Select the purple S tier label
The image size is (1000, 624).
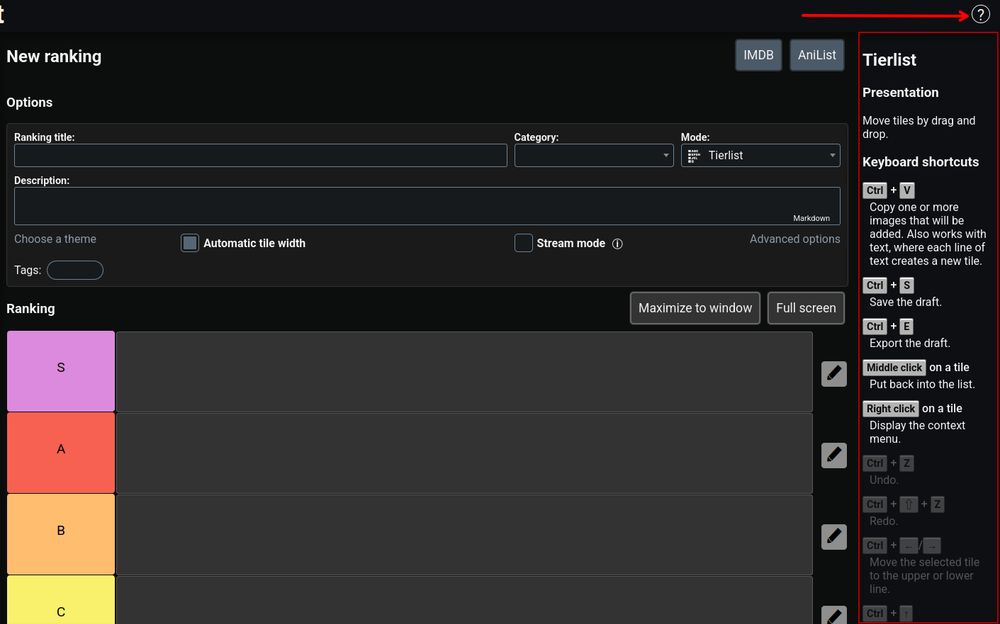[61, 371]
